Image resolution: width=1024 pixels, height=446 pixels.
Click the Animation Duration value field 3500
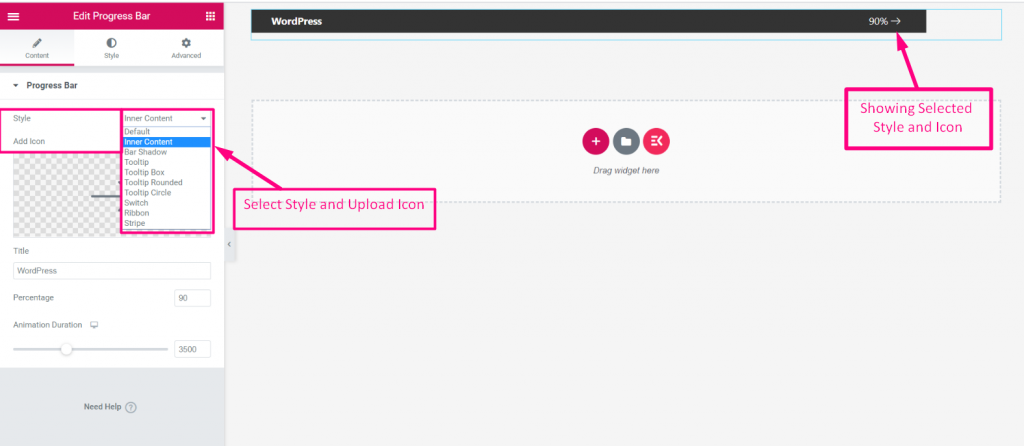click(193, 349)
